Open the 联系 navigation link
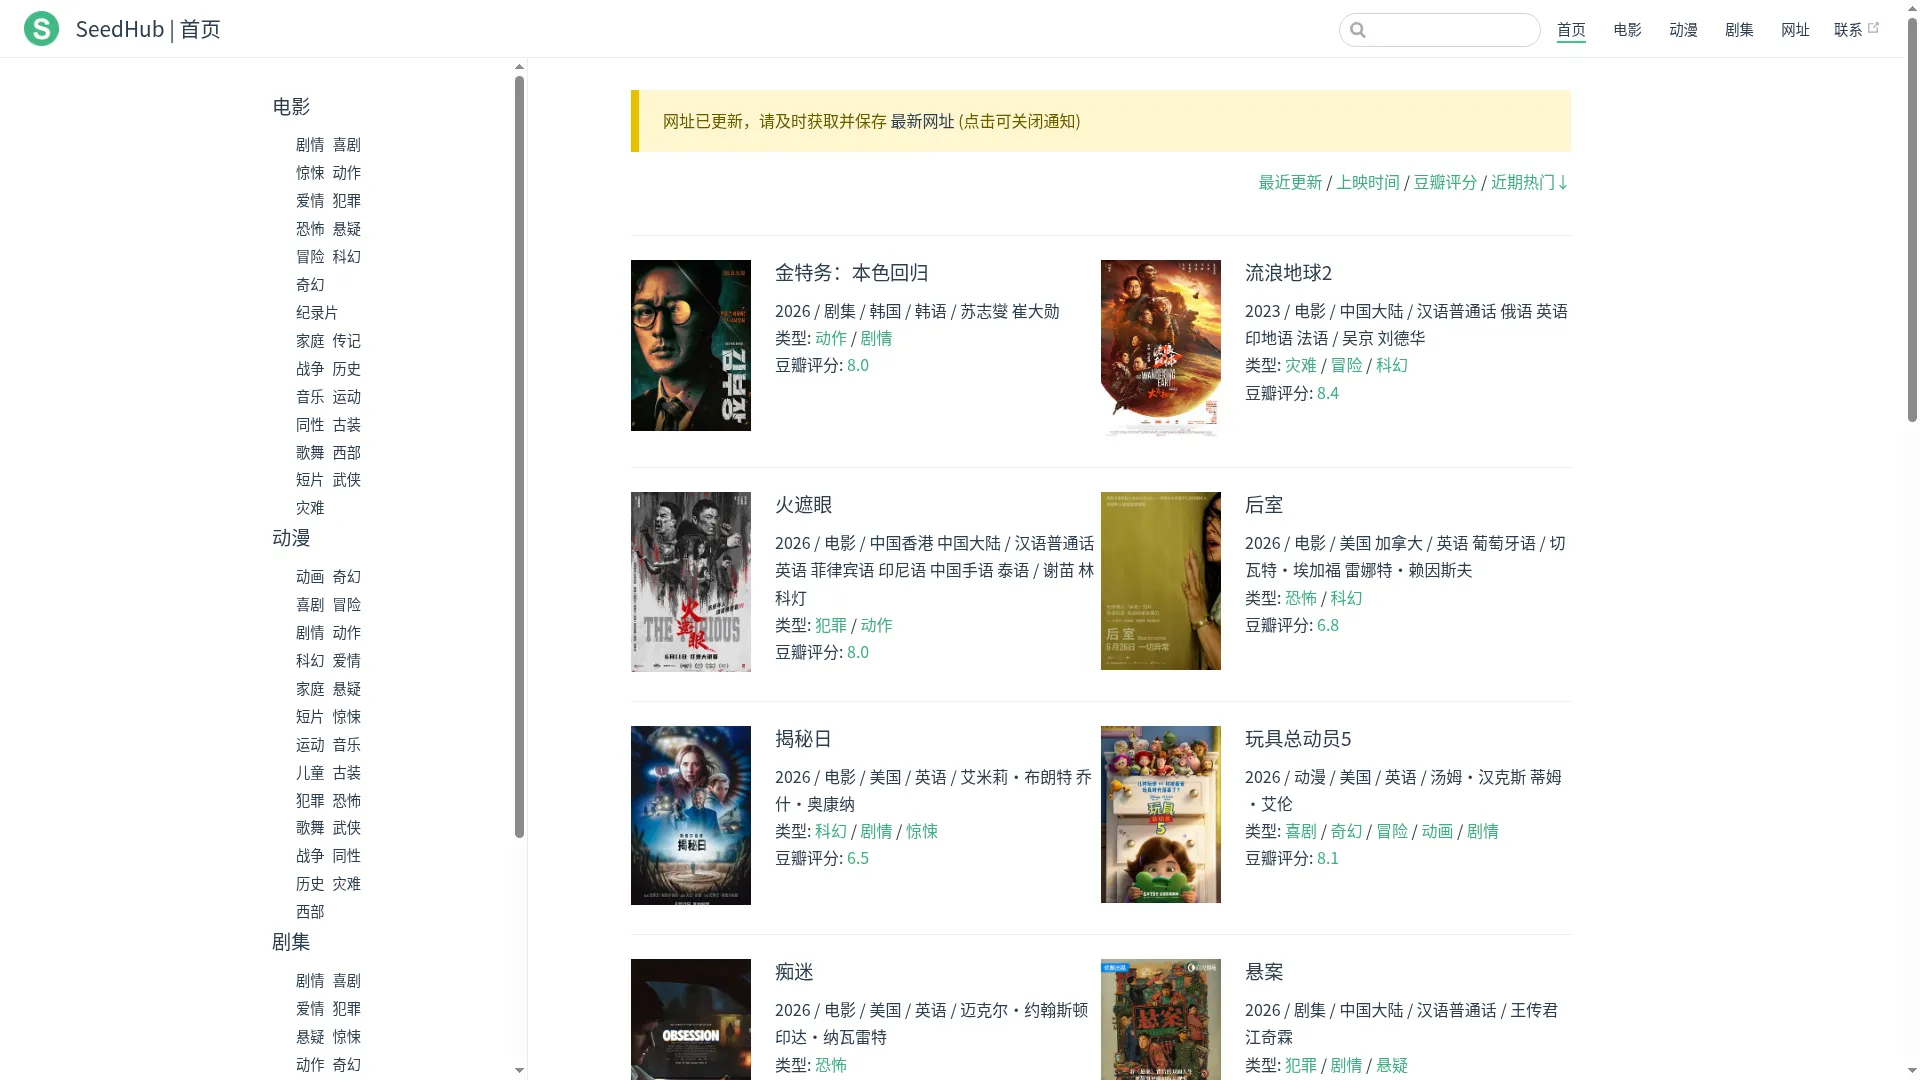 click(x=1848, y=30)
